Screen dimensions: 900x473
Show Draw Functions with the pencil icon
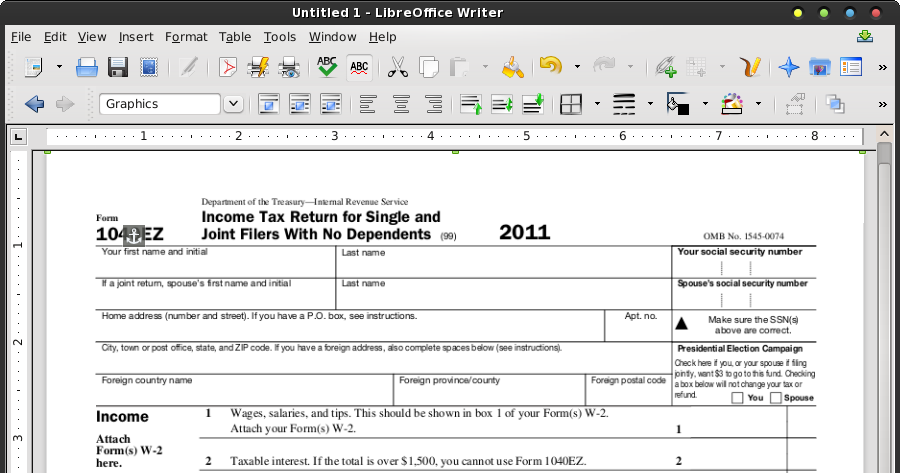[x=750, y=67]
